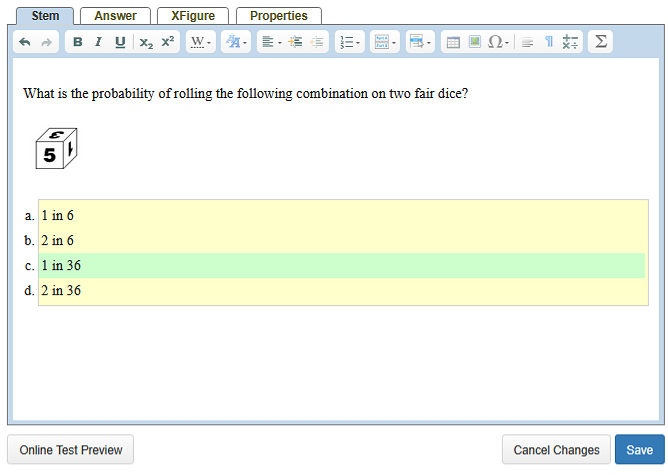The width and height of the screenshot is (668, 475).
Task: Save the question
Action: tap(639, 450)
